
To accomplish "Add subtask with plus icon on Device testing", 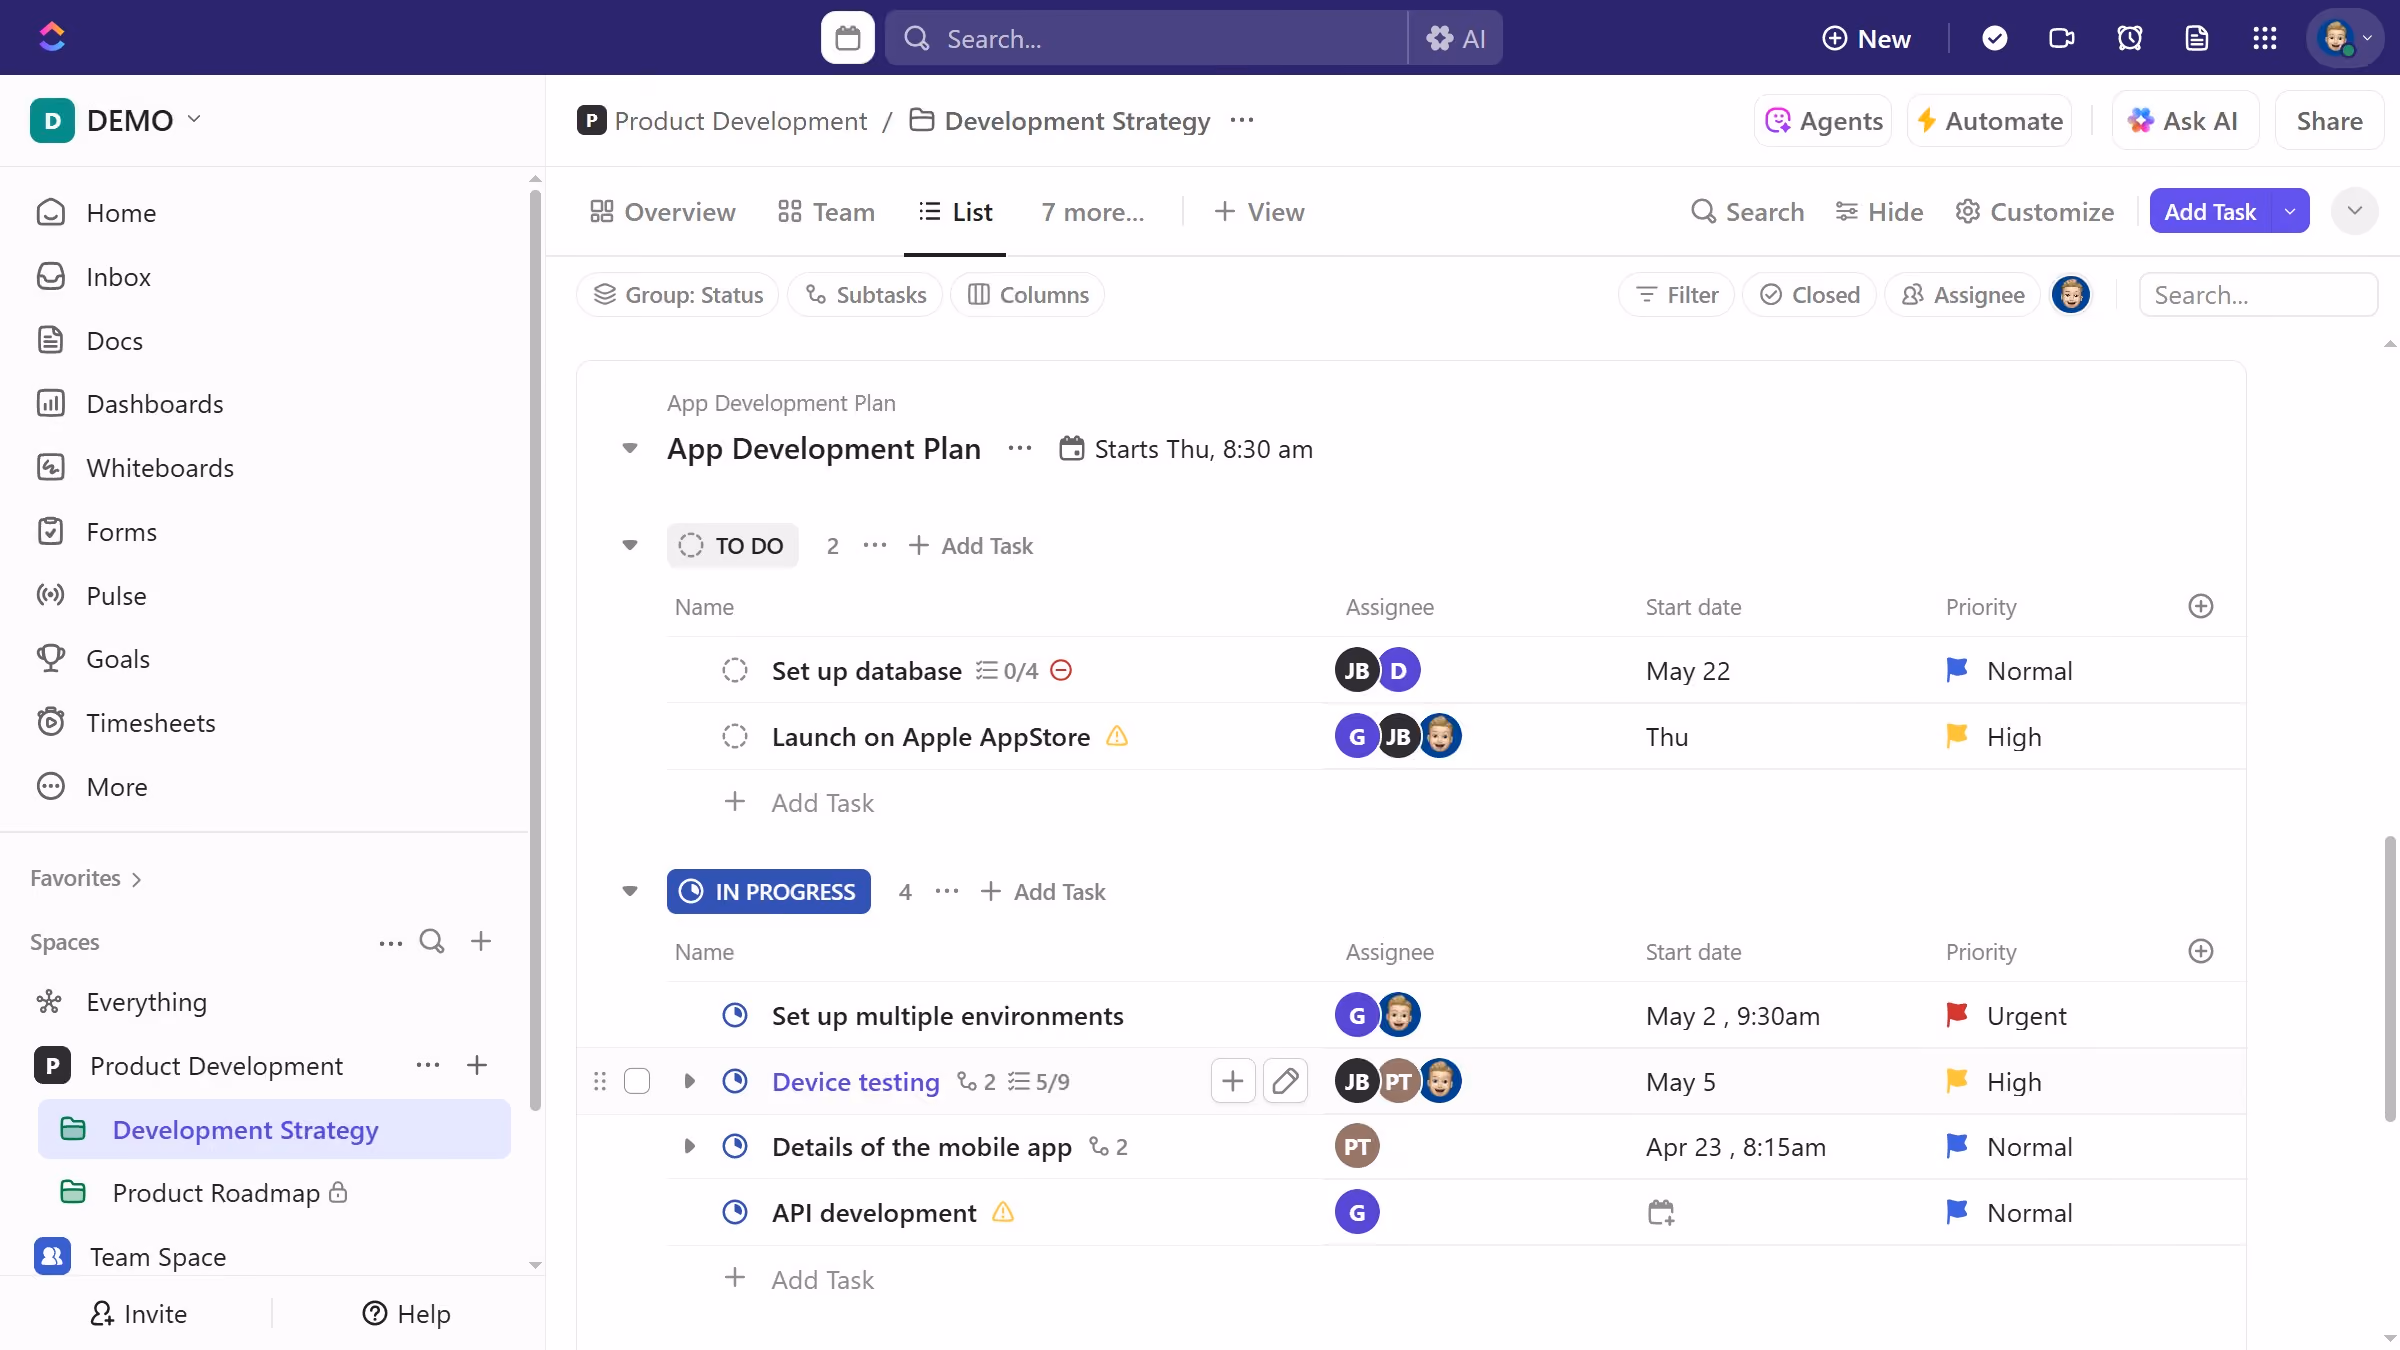I will click(1233, 1081).
